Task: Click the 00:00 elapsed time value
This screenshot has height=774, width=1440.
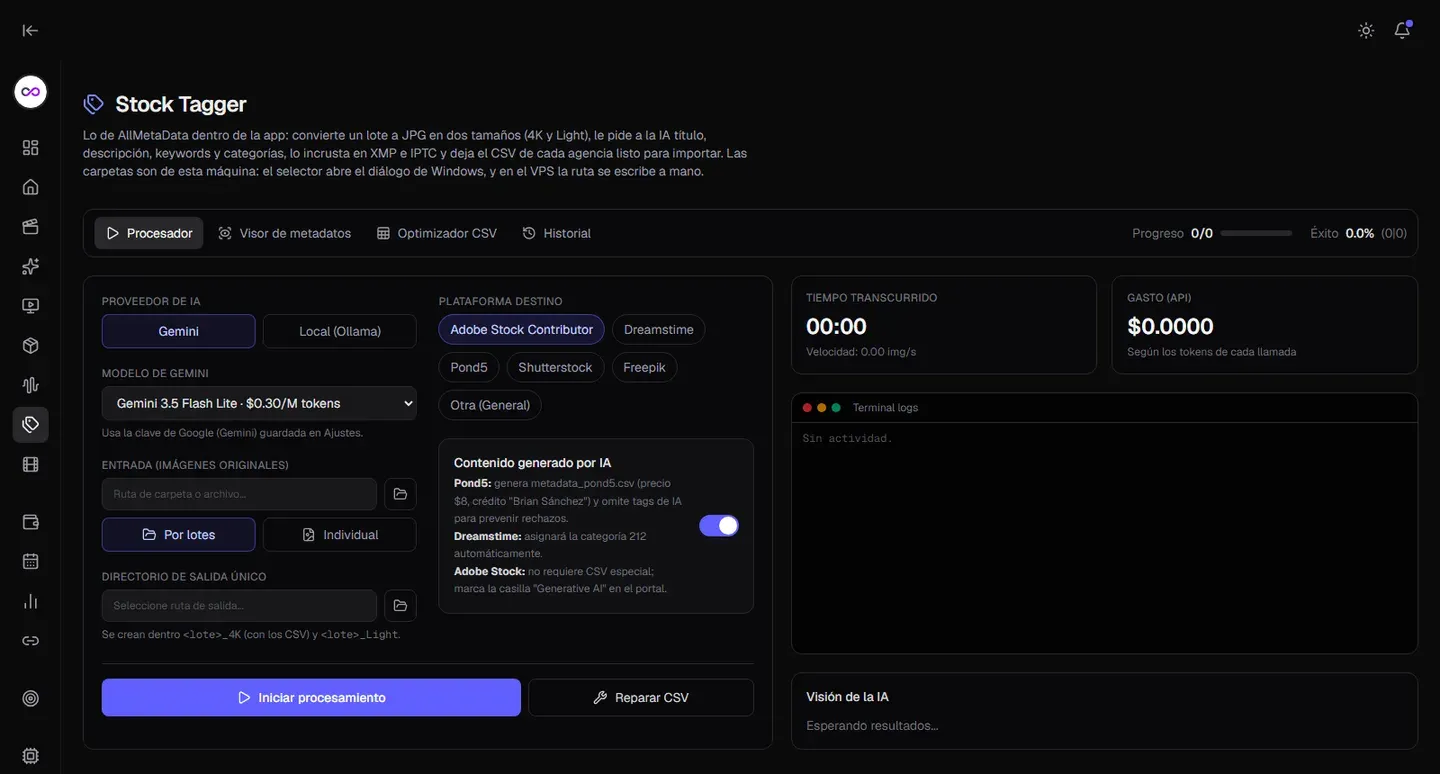Action: (836, 326)
